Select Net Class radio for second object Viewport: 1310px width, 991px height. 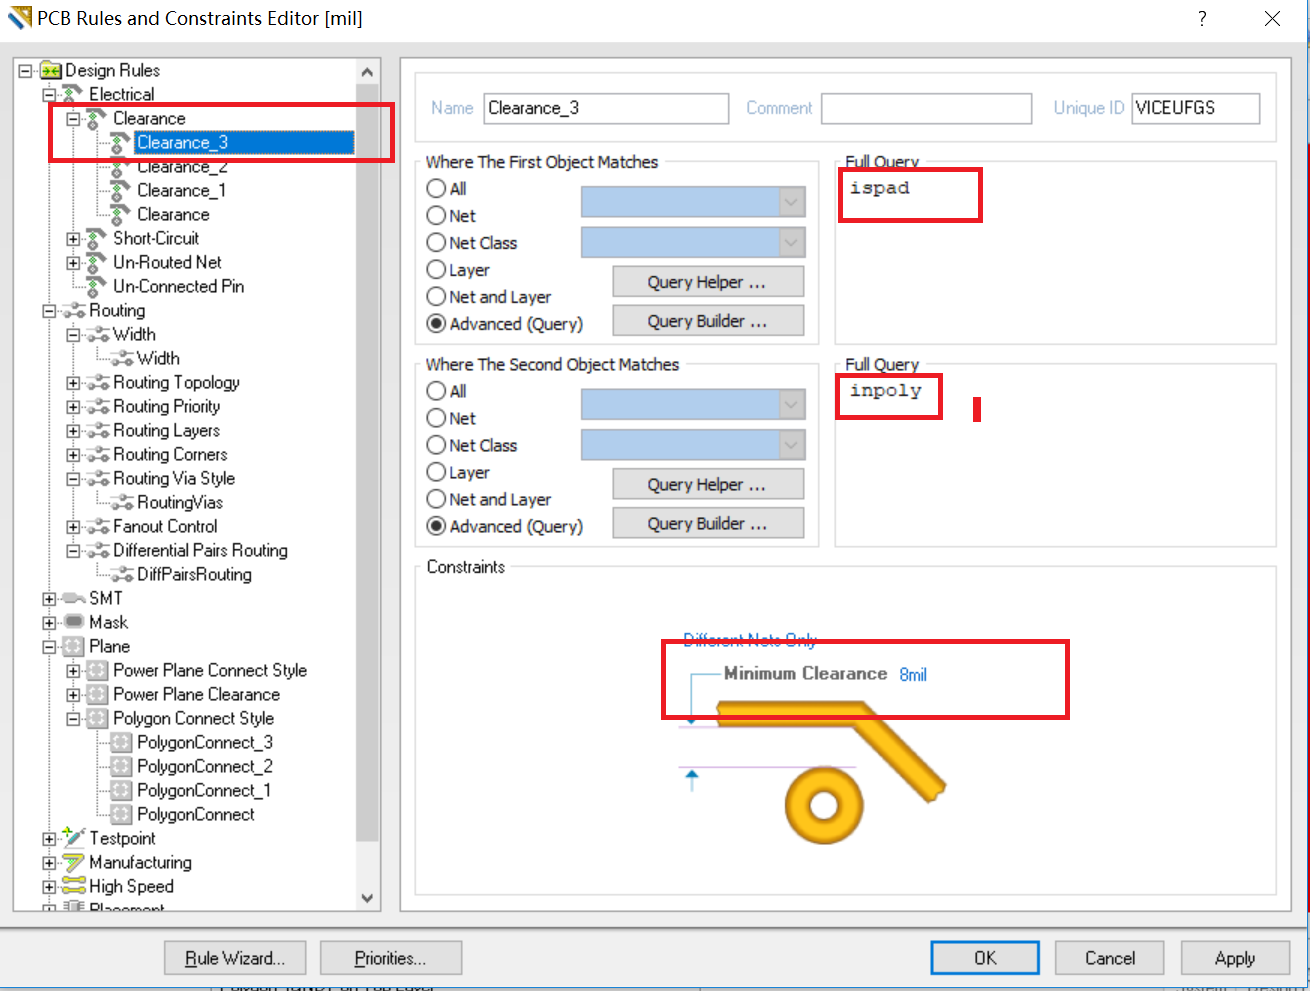[x=436, y=446]
